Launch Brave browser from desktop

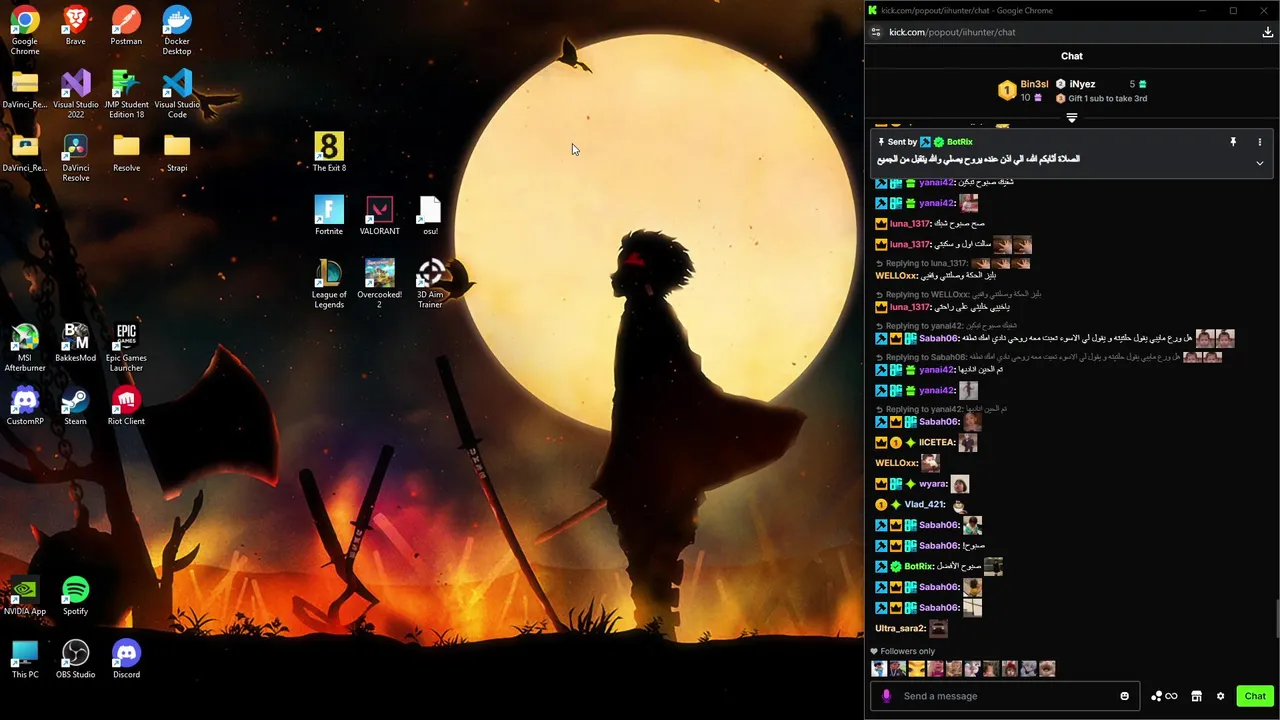75,26
